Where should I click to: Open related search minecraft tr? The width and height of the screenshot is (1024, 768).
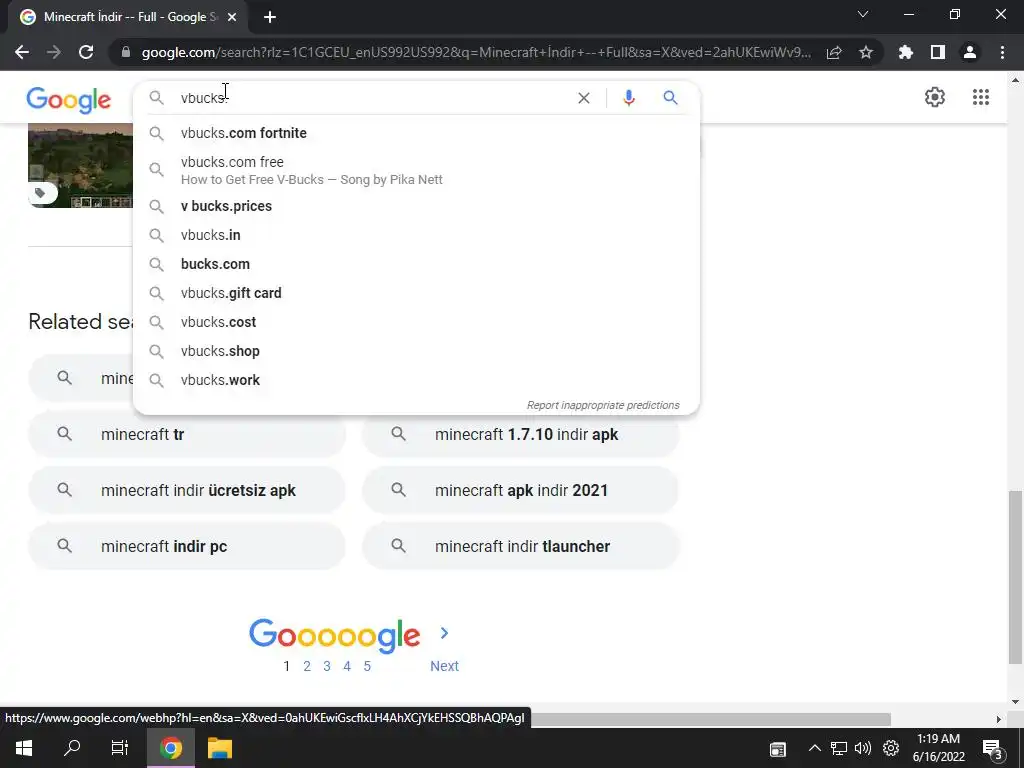click(x=187, y=434)
